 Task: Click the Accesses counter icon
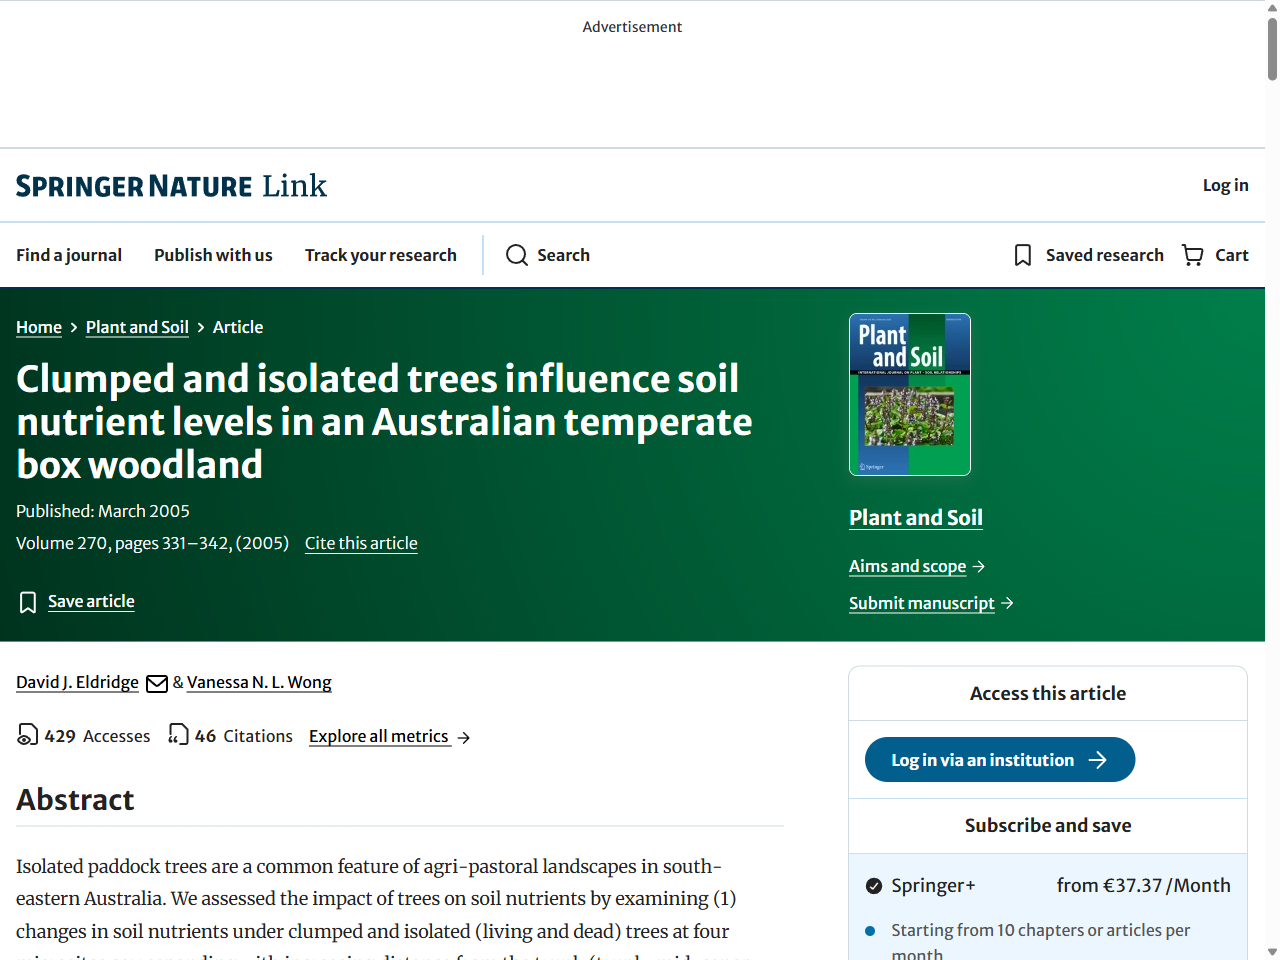click(26, 735)
